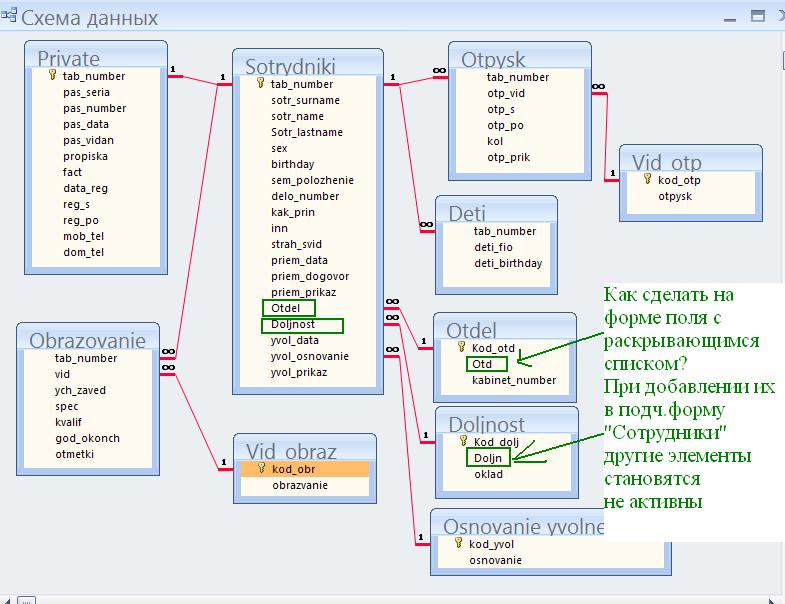Select priem_dogovor field in Sotrydniki

point(310,276)
